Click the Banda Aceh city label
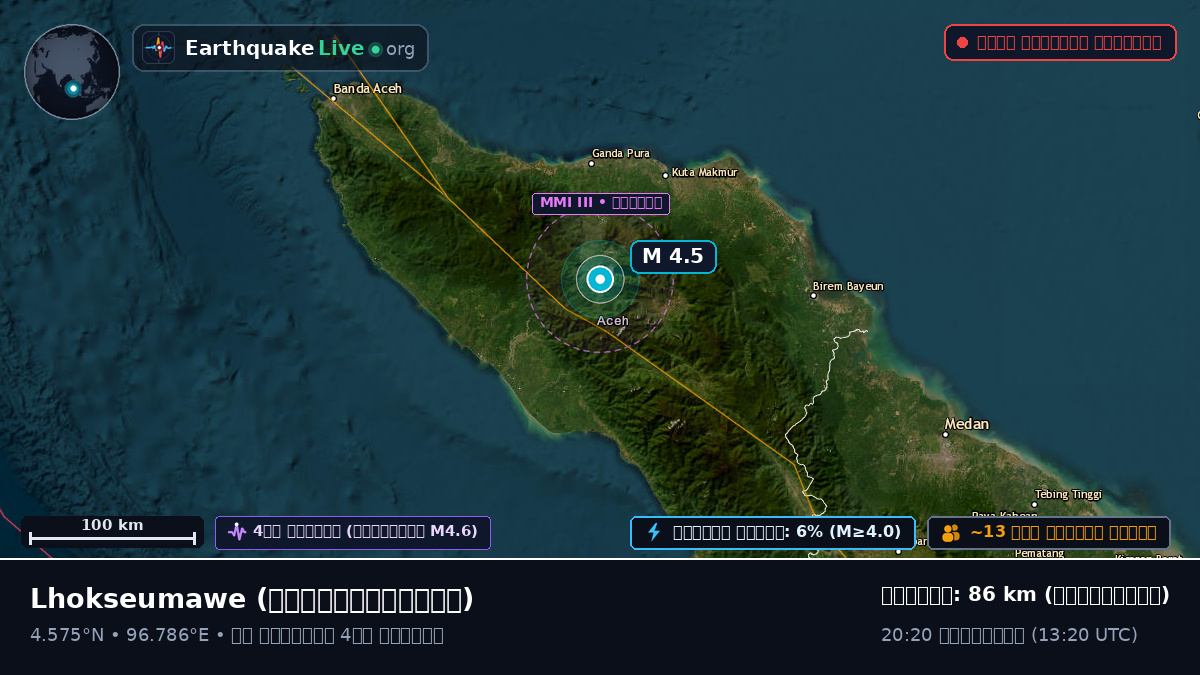The height and width of the screenshot is (675, 1200). pos(367,88)
